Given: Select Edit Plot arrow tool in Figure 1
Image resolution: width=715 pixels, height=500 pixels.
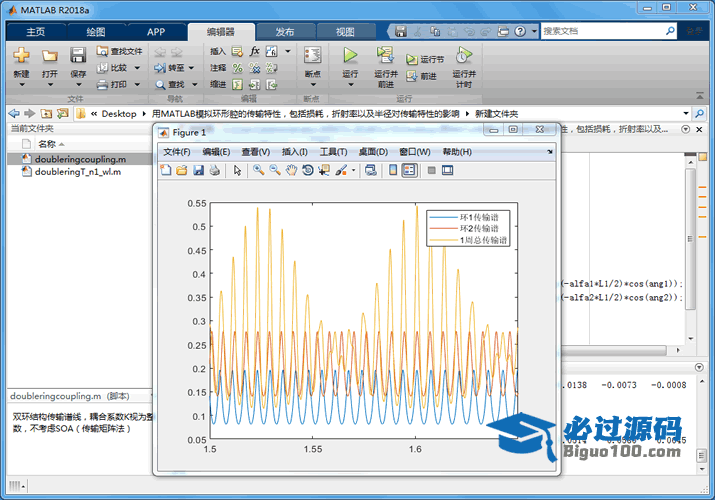Looking at the screenshot, I should click(237, 170).
